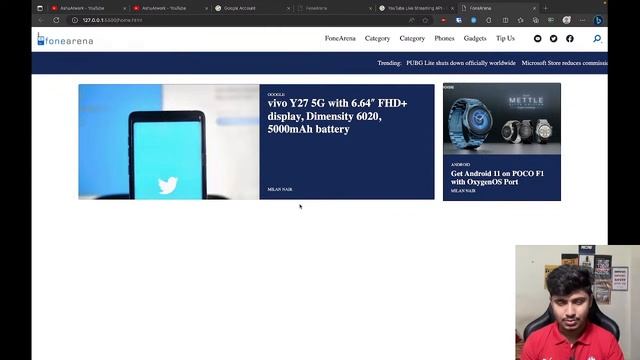Open the vivo Y27 5G article headline

tap(337, 116)
